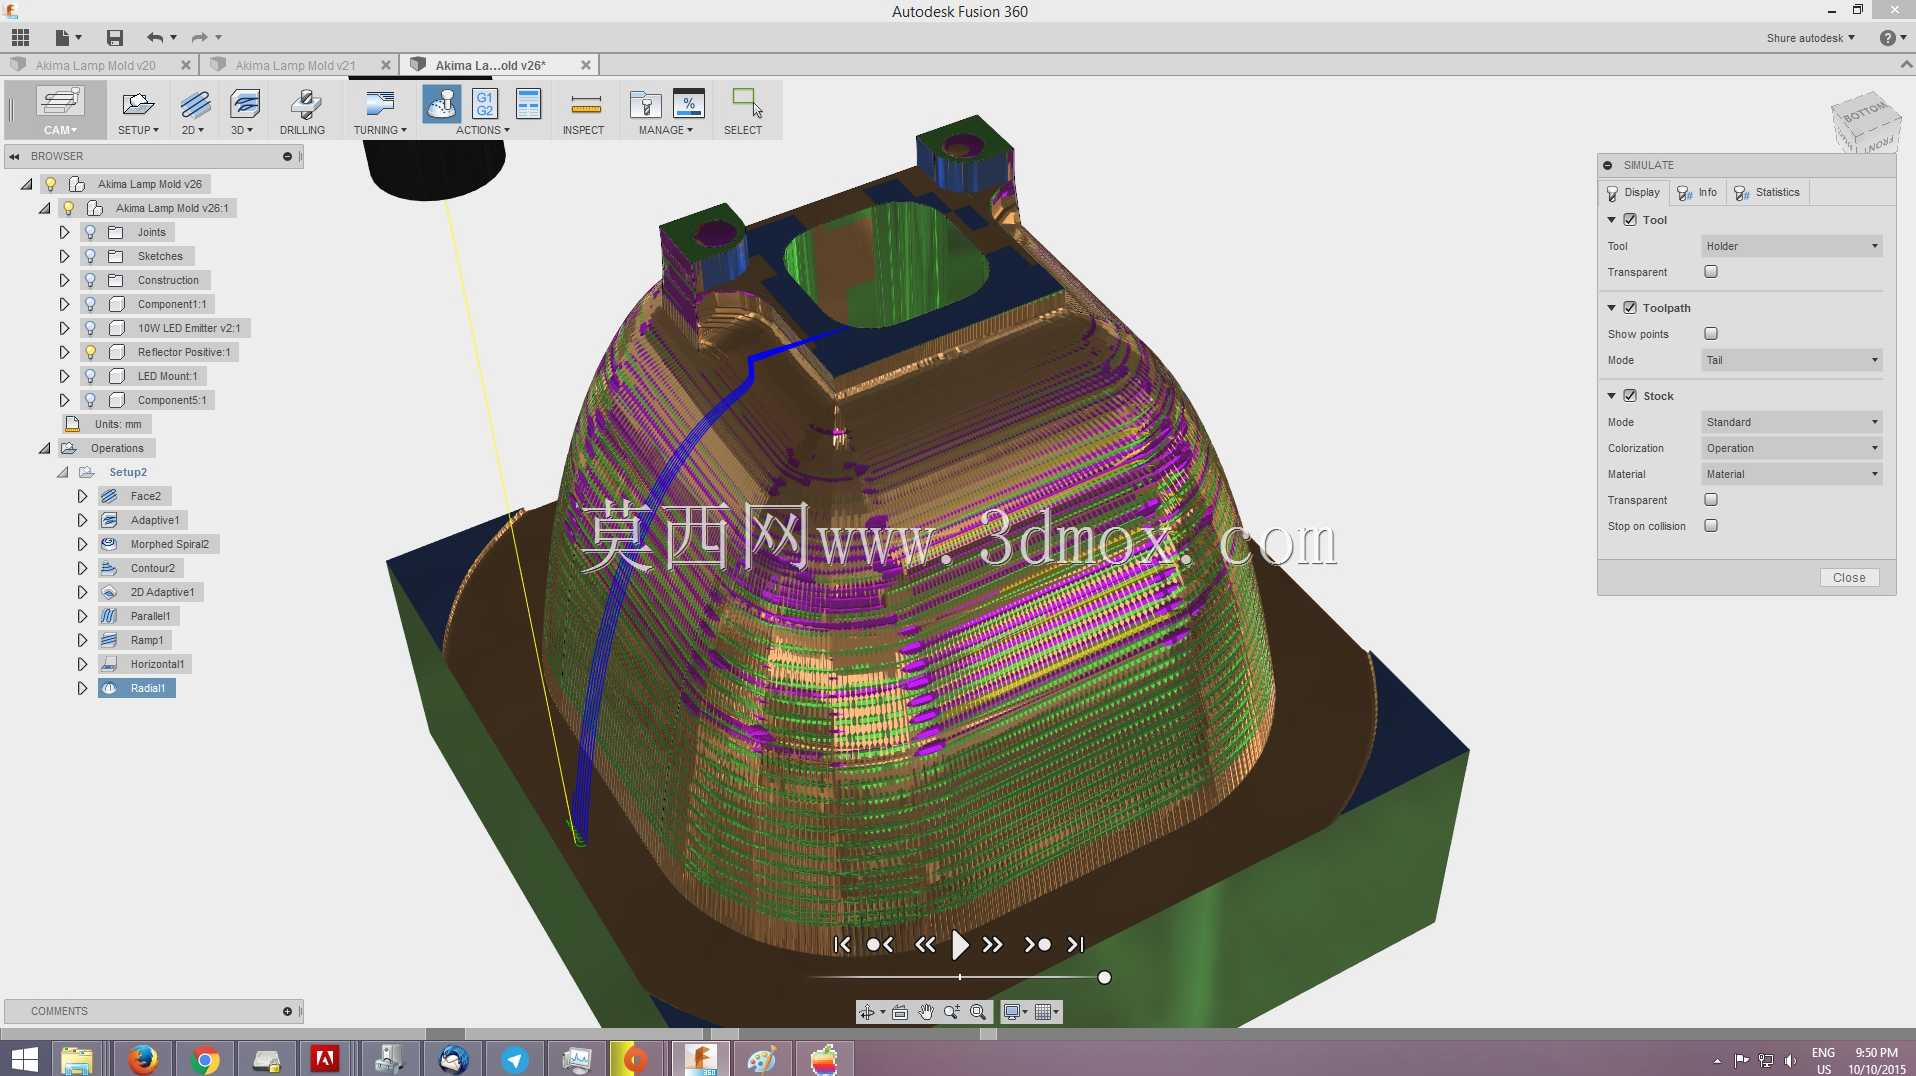The width and height of the screenshot is (1916, 1076).
Task: Open the Turning operations icon
Action: pos(380,104)
